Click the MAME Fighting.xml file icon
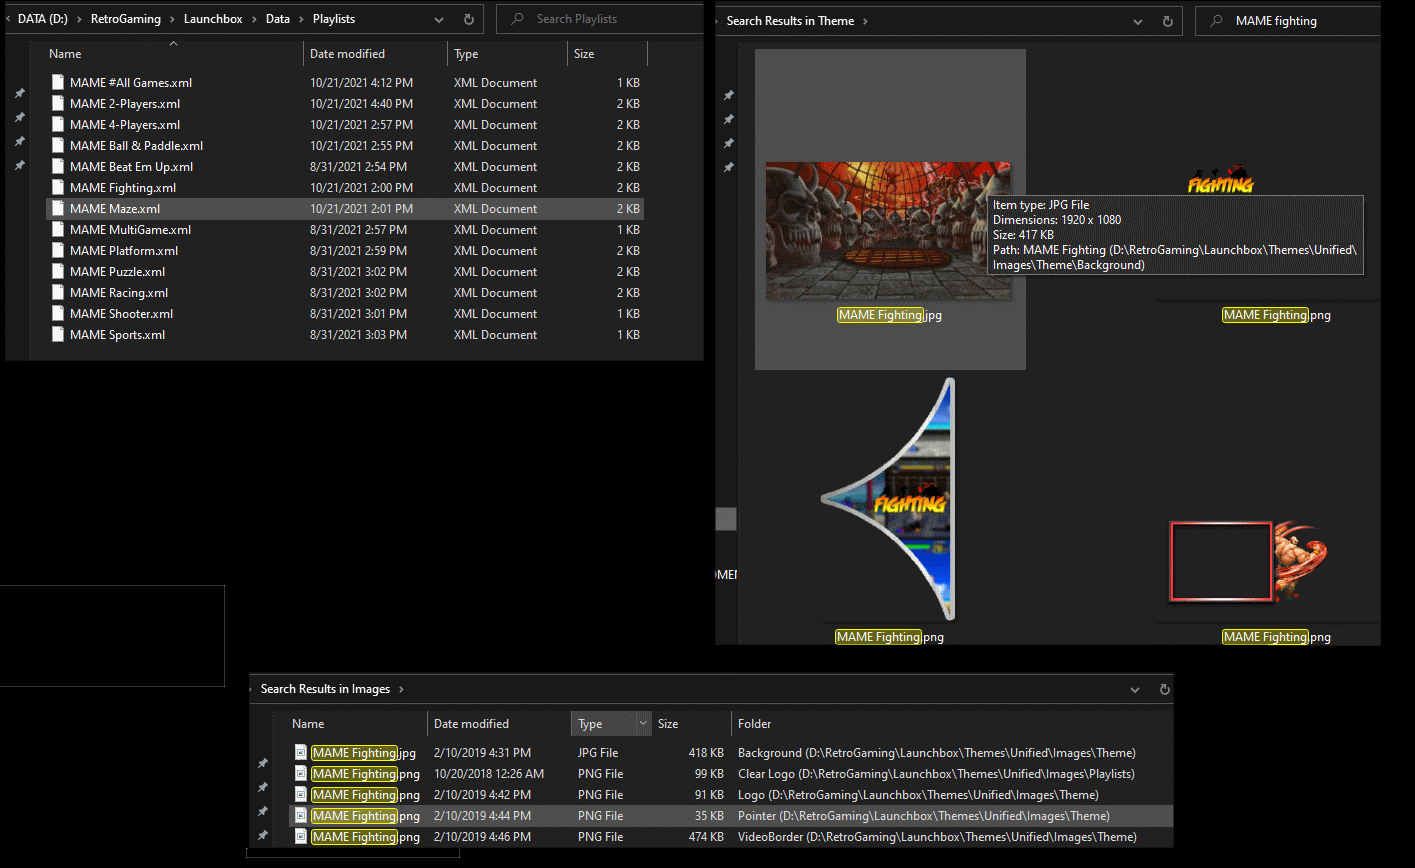This screenshot has height=868, width=1415. click(x=58, y=188)
